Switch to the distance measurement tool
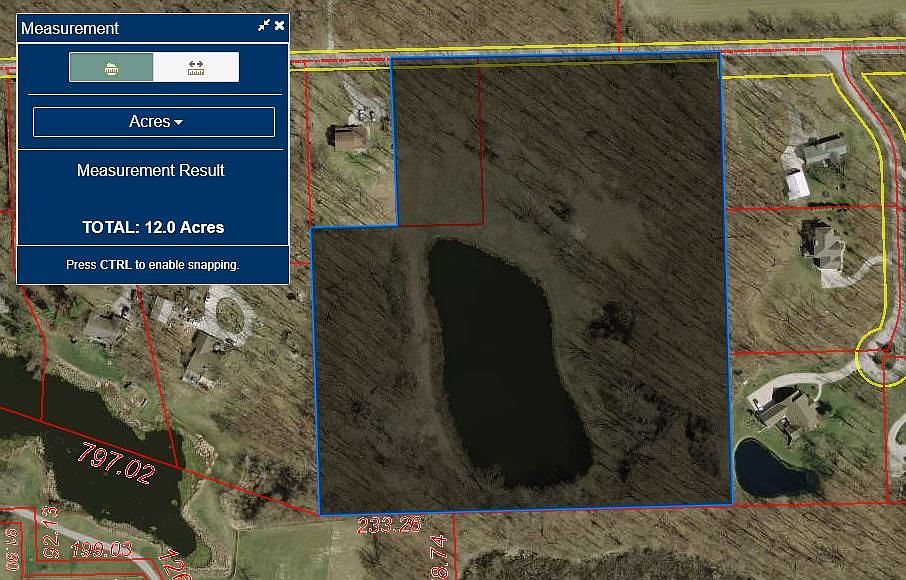This screenshot has height=580, width=906. click(x=196, y=67)
